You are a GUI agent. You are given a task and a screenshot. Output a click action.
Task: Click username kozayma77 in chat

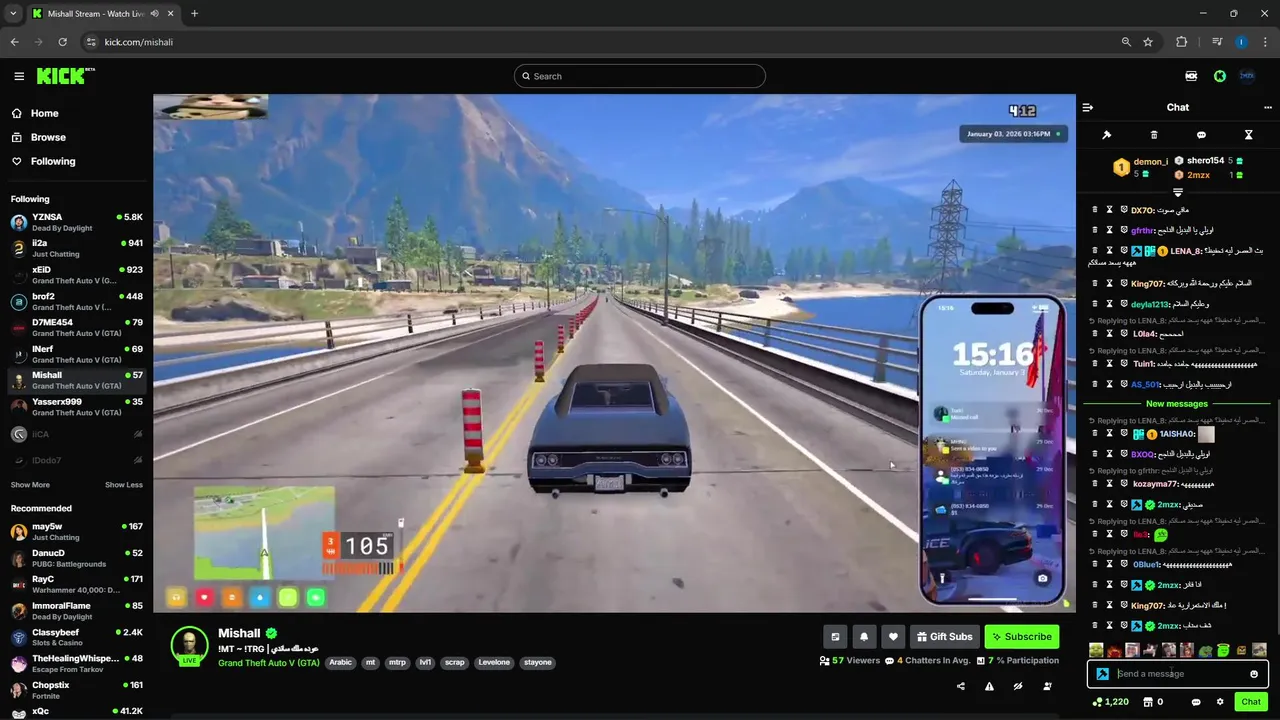click(x=1156, y=484)
